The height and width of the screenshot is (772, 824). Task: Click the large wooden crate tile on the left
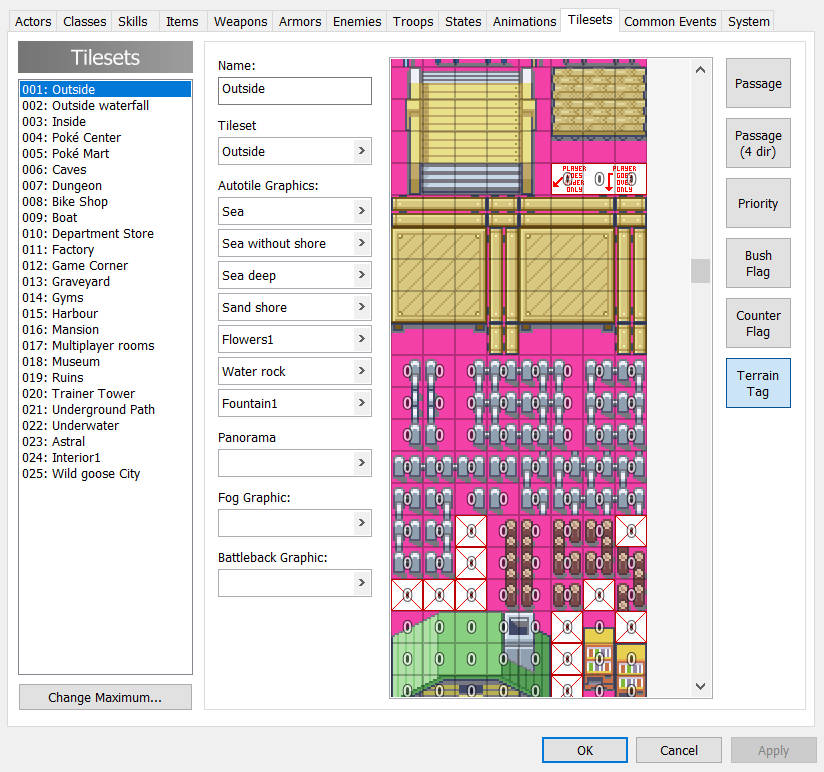point(439,275)
